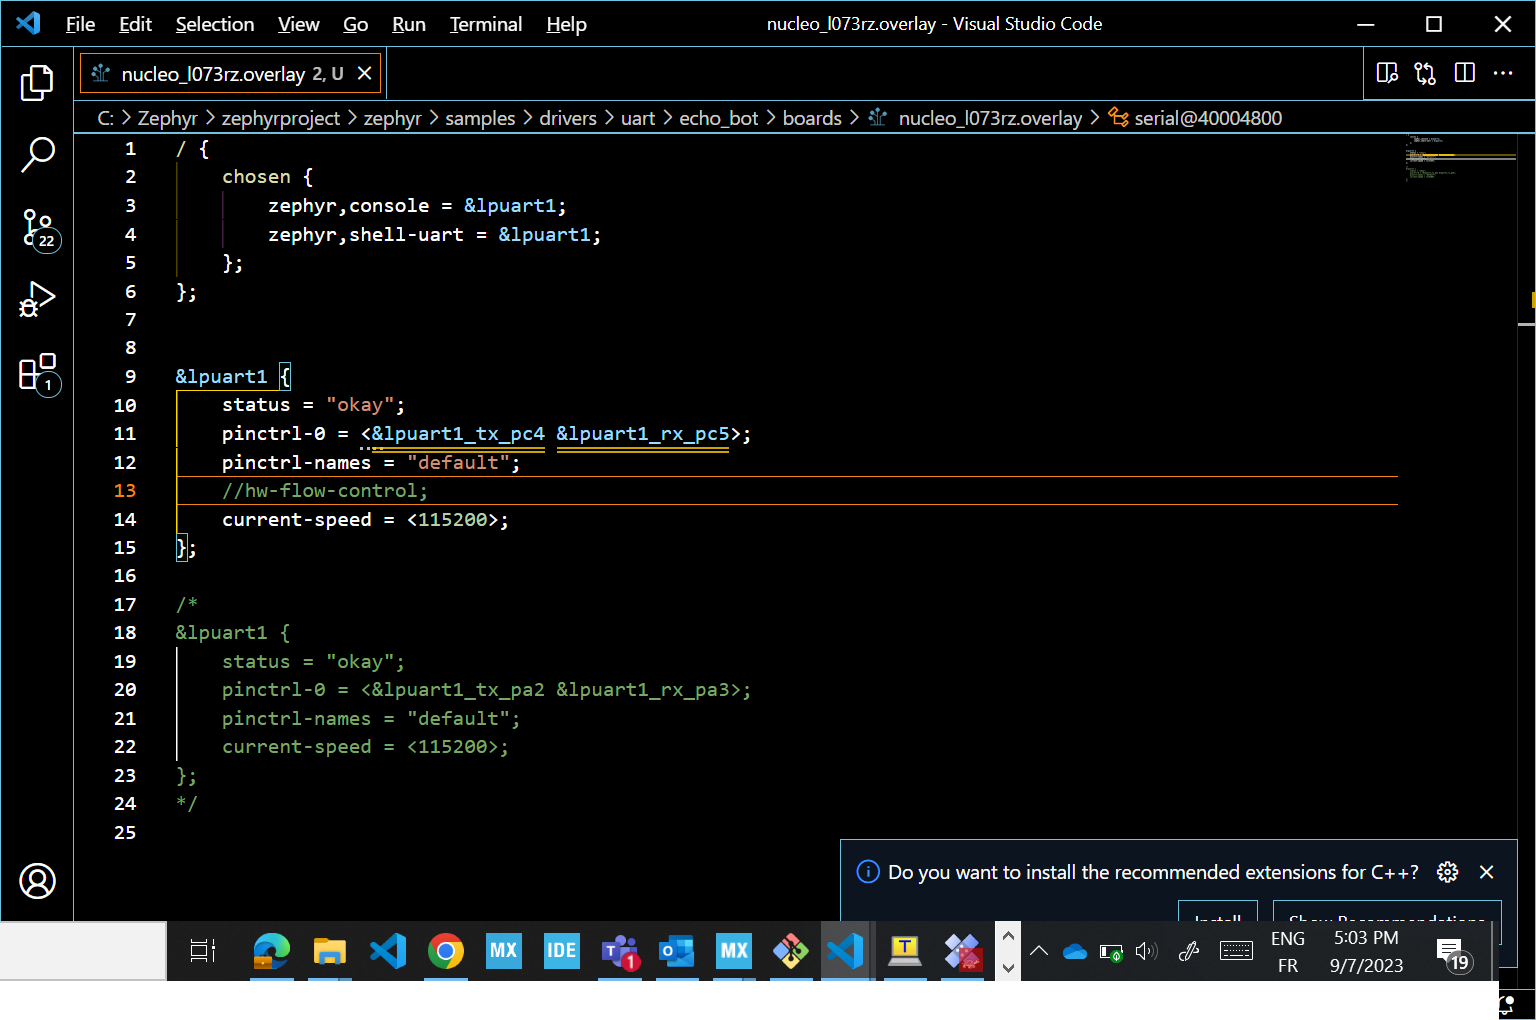Open the More Actions ellipsis menu
Image resolution: width=1536 pixels, height=1020 pixels.
click(x=1504, y=72)
